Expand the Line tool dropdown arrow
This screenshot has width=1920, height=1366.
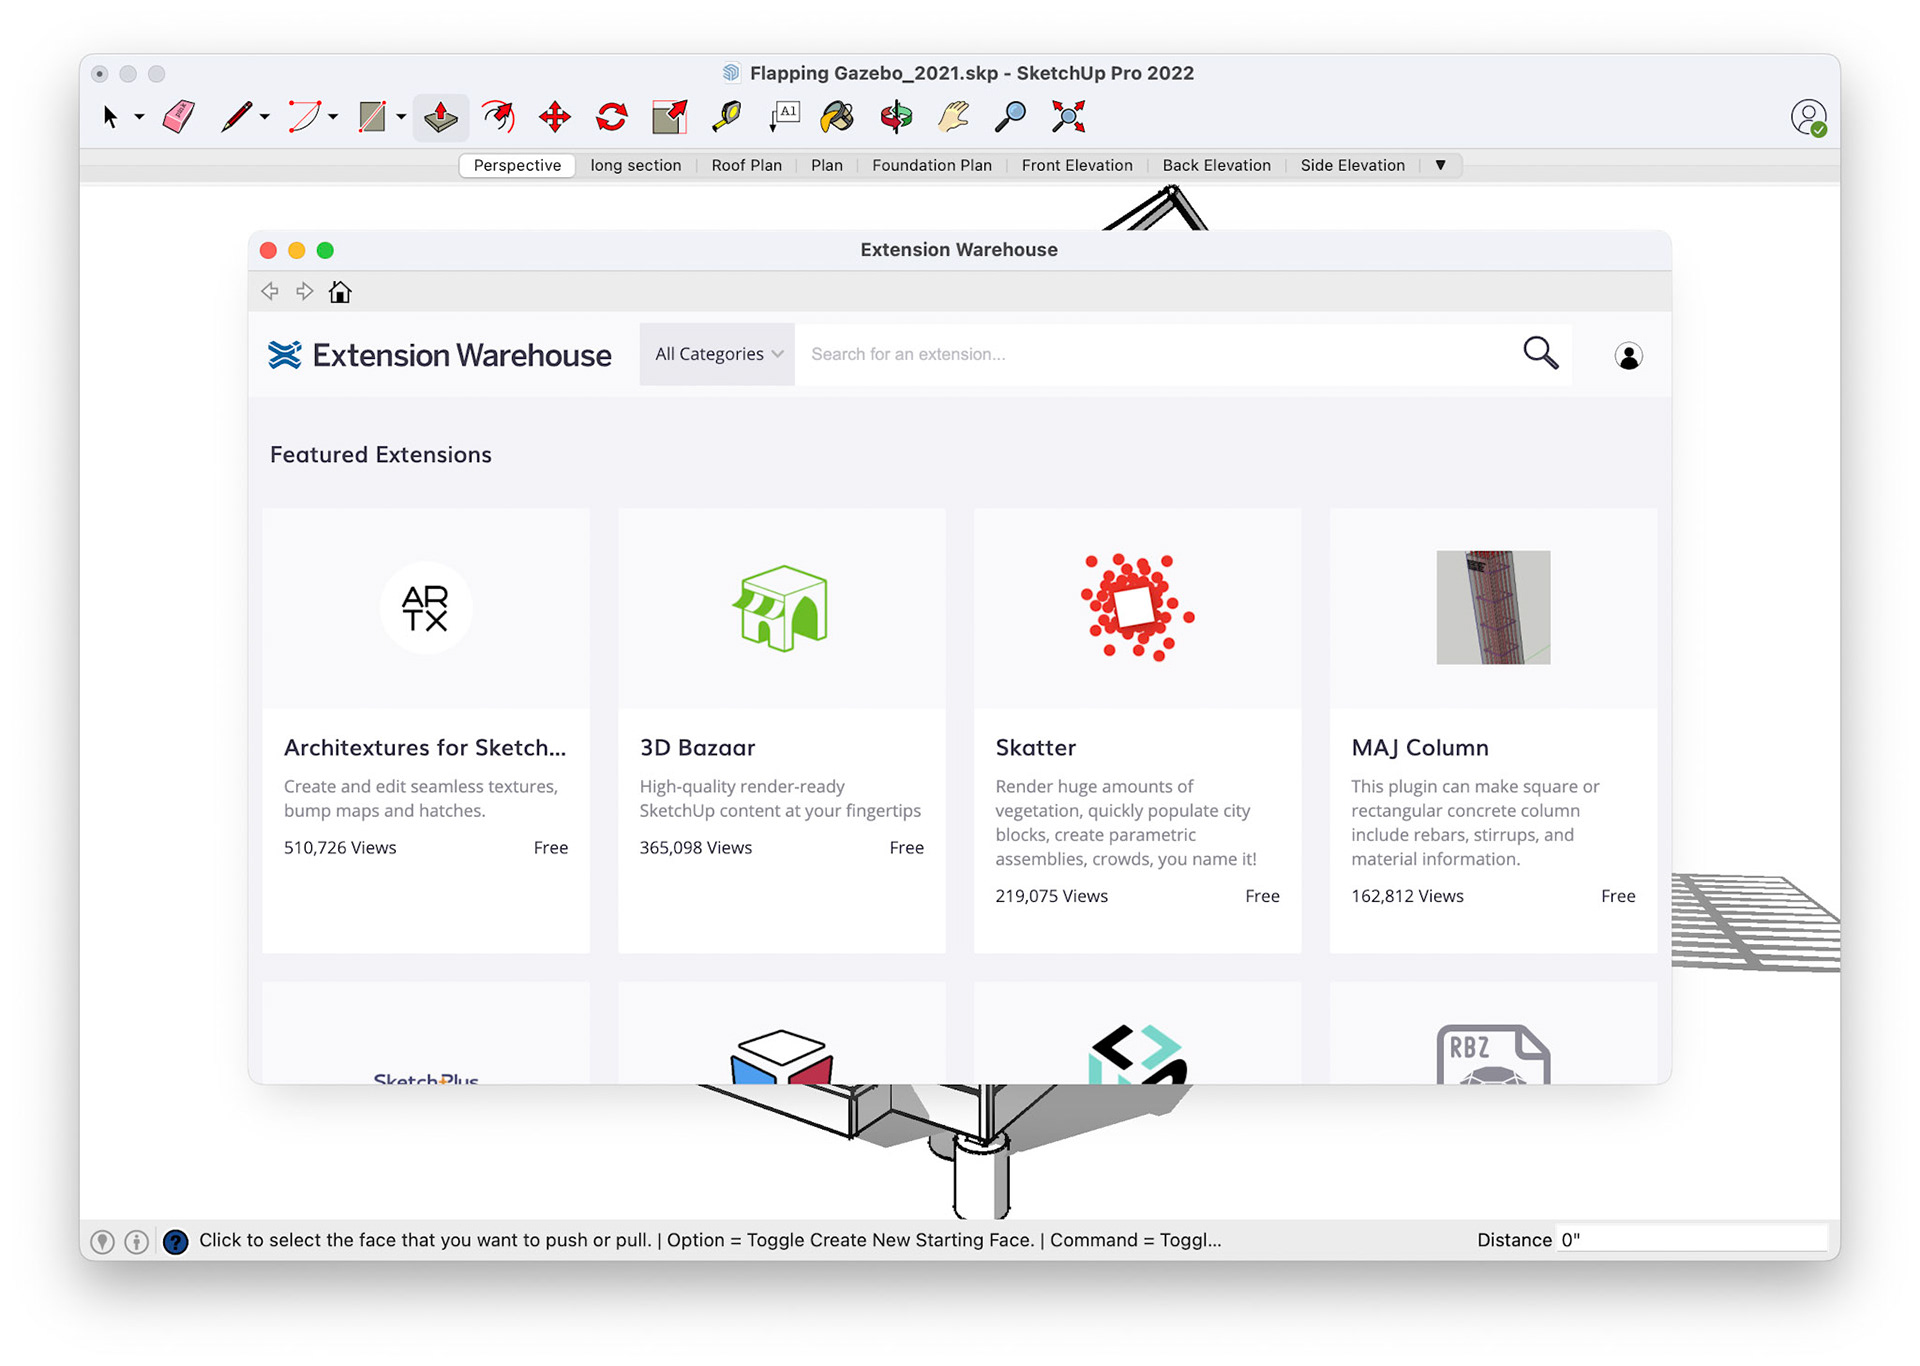pos(265,117)
